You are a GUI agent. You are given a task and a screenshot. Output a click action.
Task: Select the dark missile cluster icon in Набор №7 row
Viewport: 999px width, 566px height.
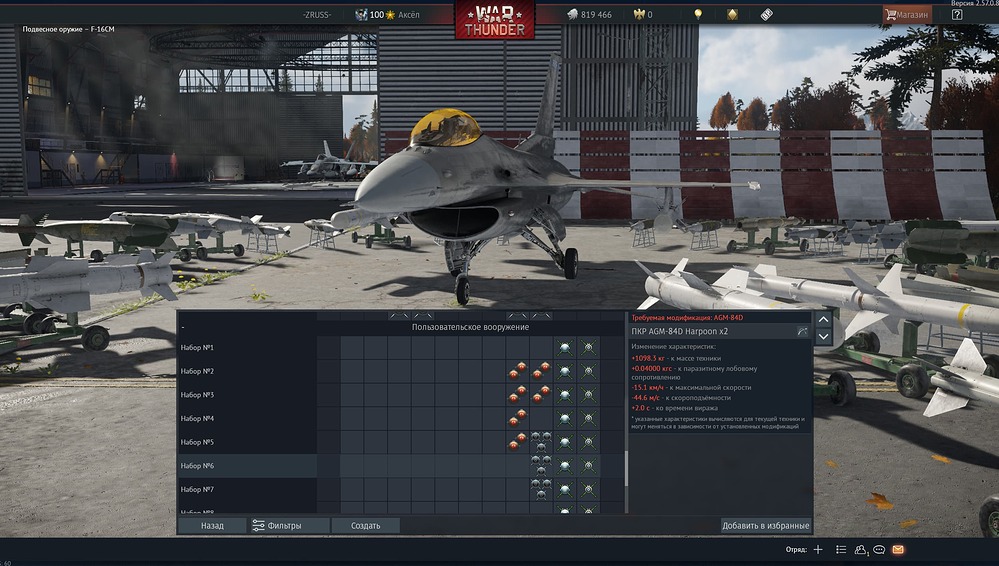pos(541,489)
